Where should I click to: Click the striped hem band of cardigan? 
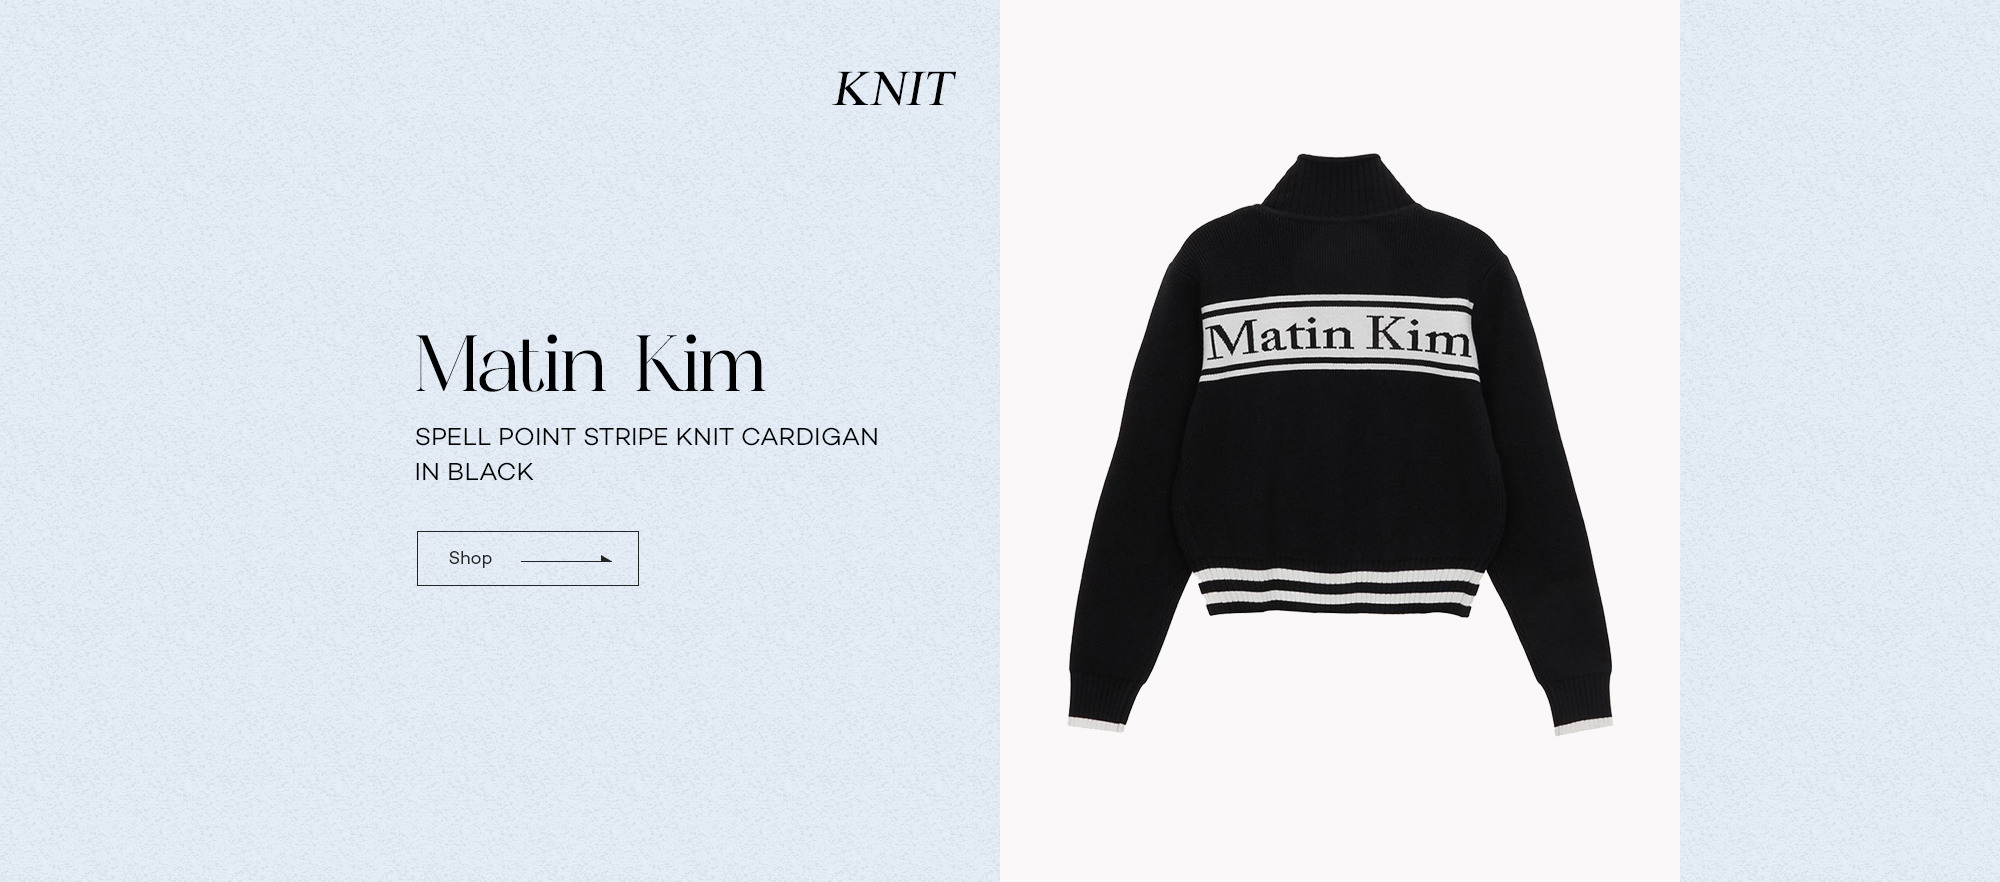(x=1341, y=593)
